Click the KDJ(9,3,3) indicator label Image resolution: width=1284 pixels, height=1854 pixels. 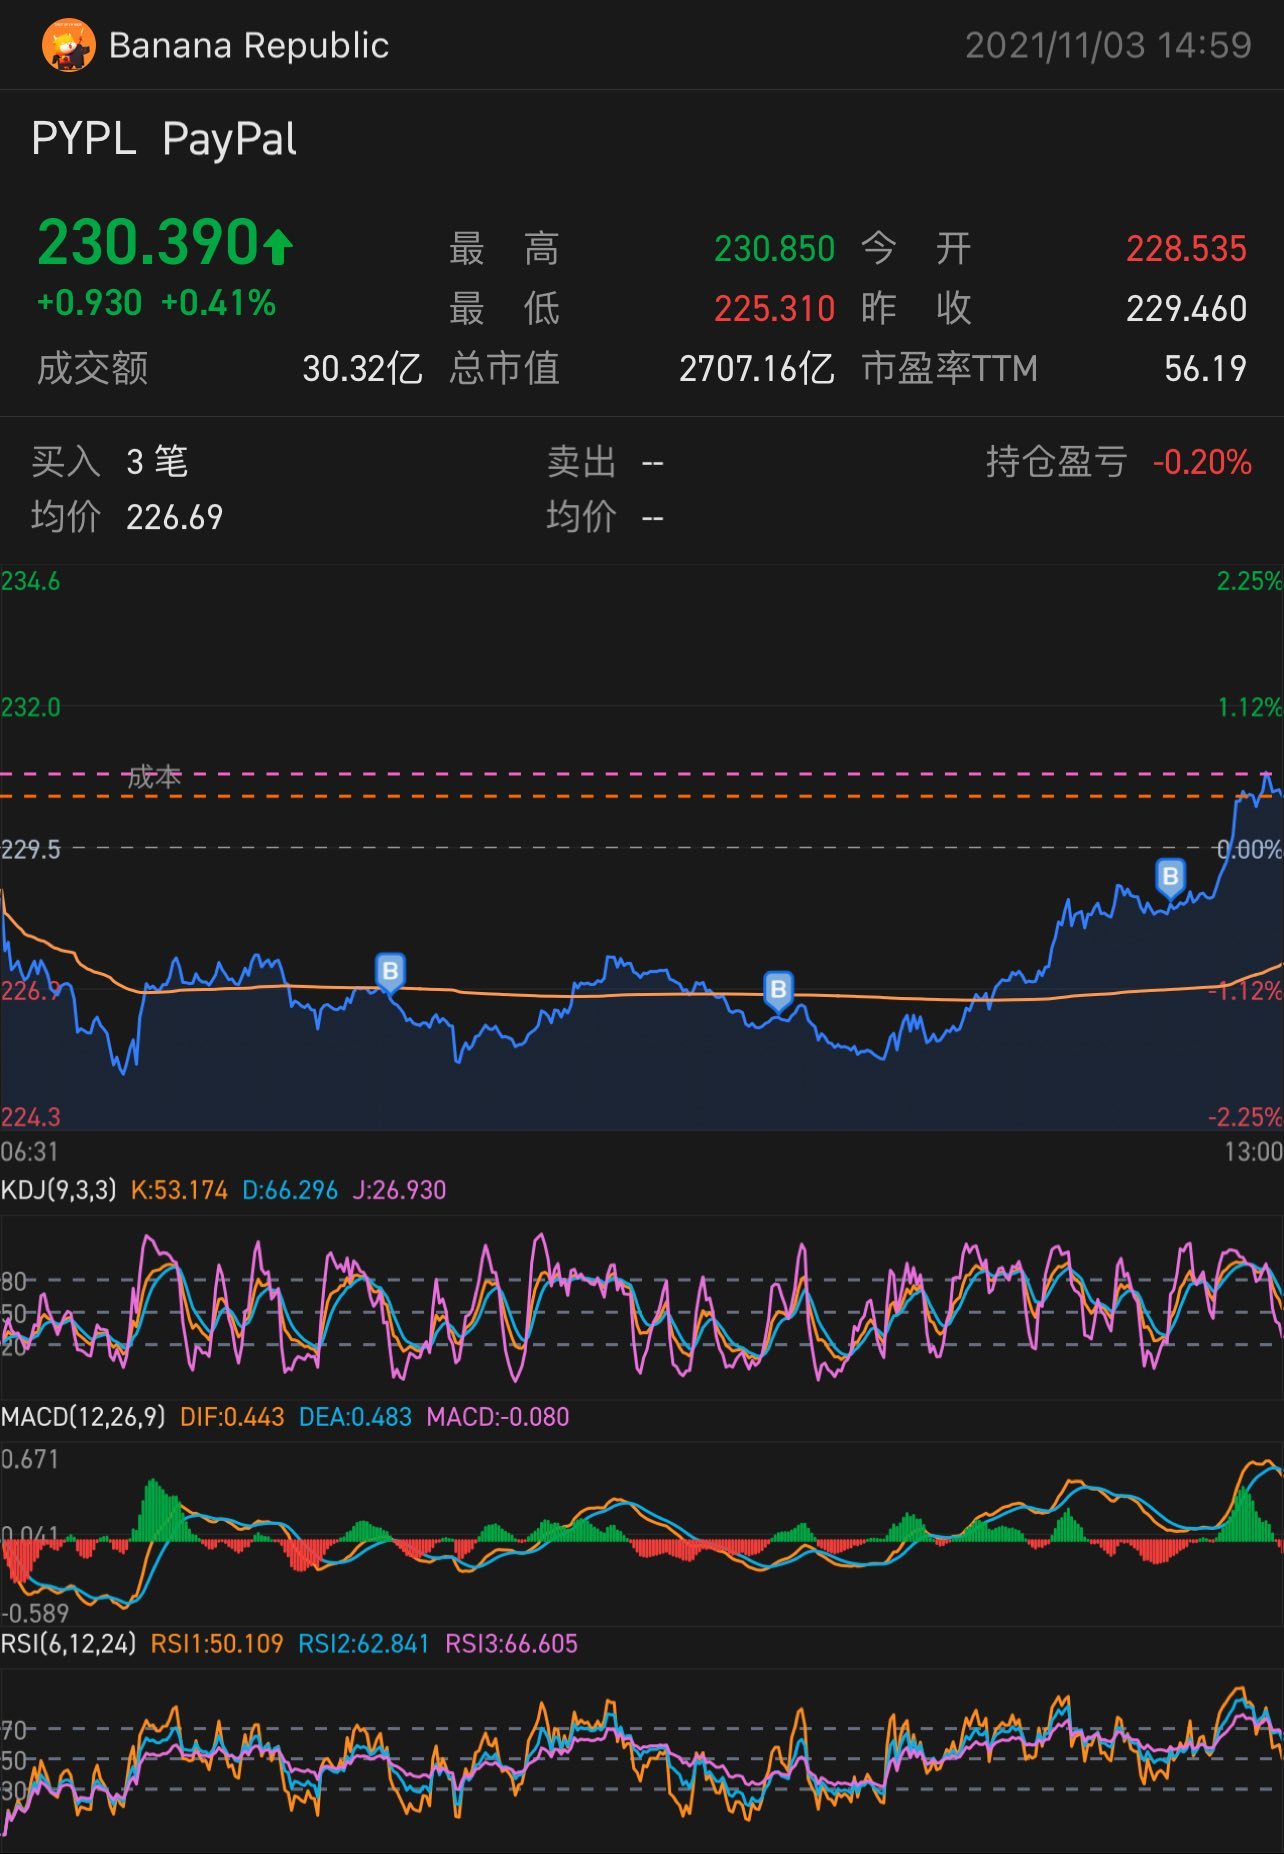coord(58,1190)
